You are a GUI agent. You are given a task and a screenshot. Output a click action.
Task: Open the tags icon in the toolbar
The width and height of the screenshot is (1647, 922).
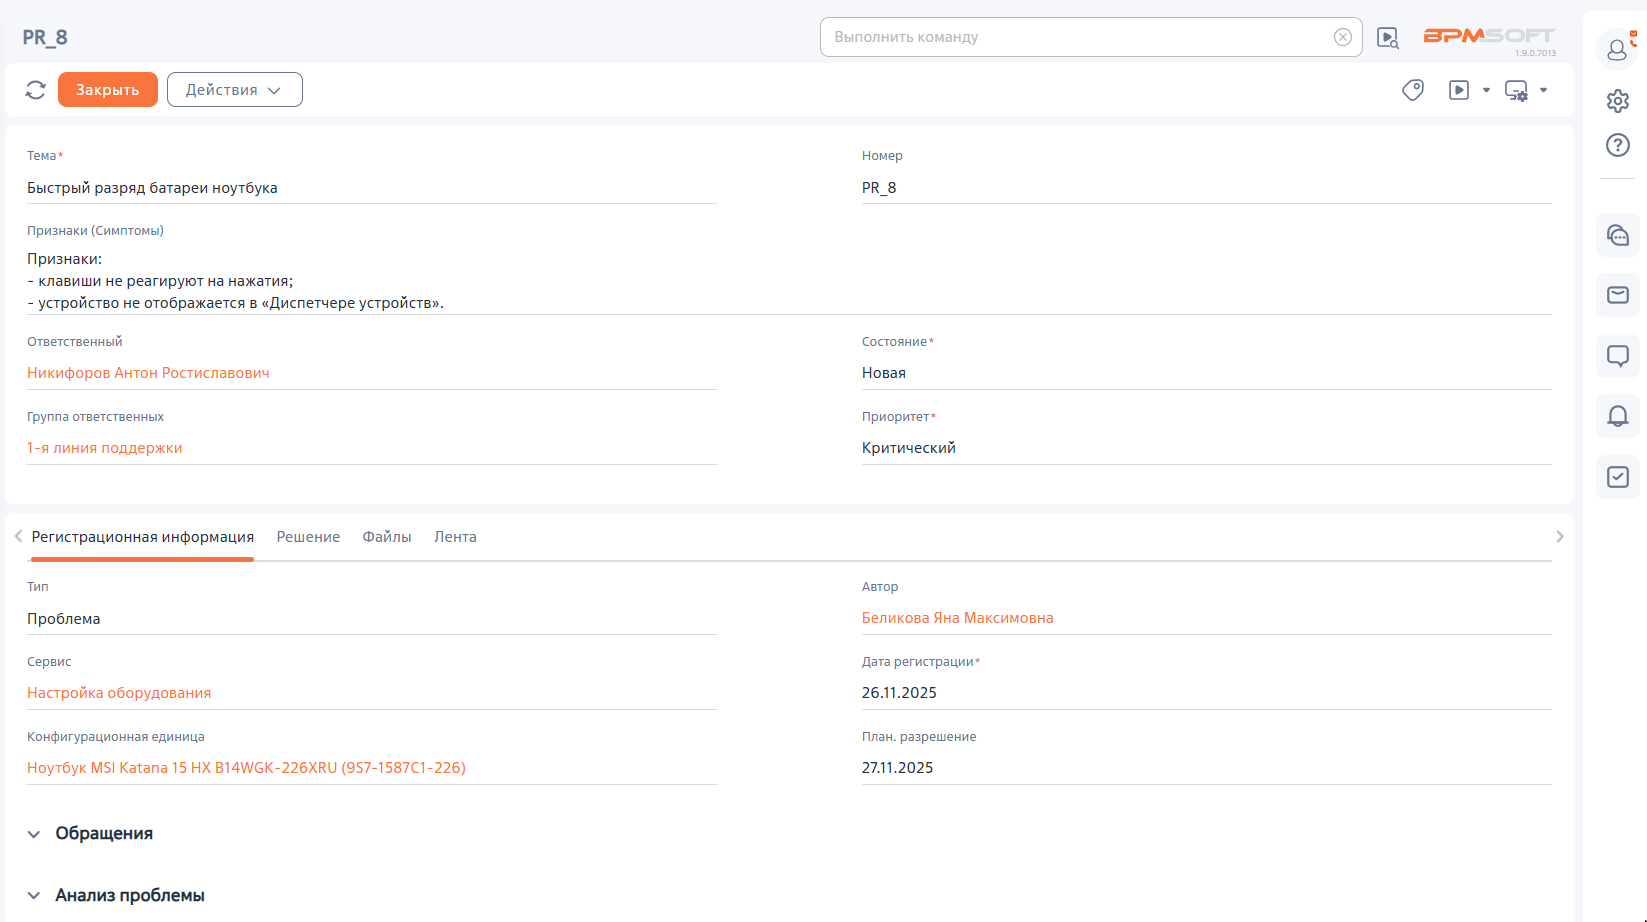pyautogui.click(x=1412, y=90)
